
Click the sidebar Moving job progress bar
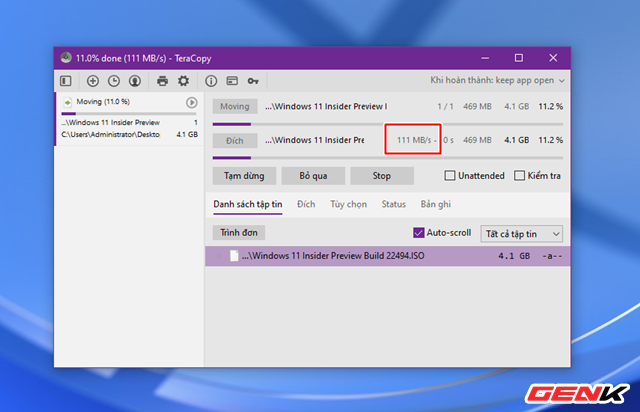coord(129,114)
